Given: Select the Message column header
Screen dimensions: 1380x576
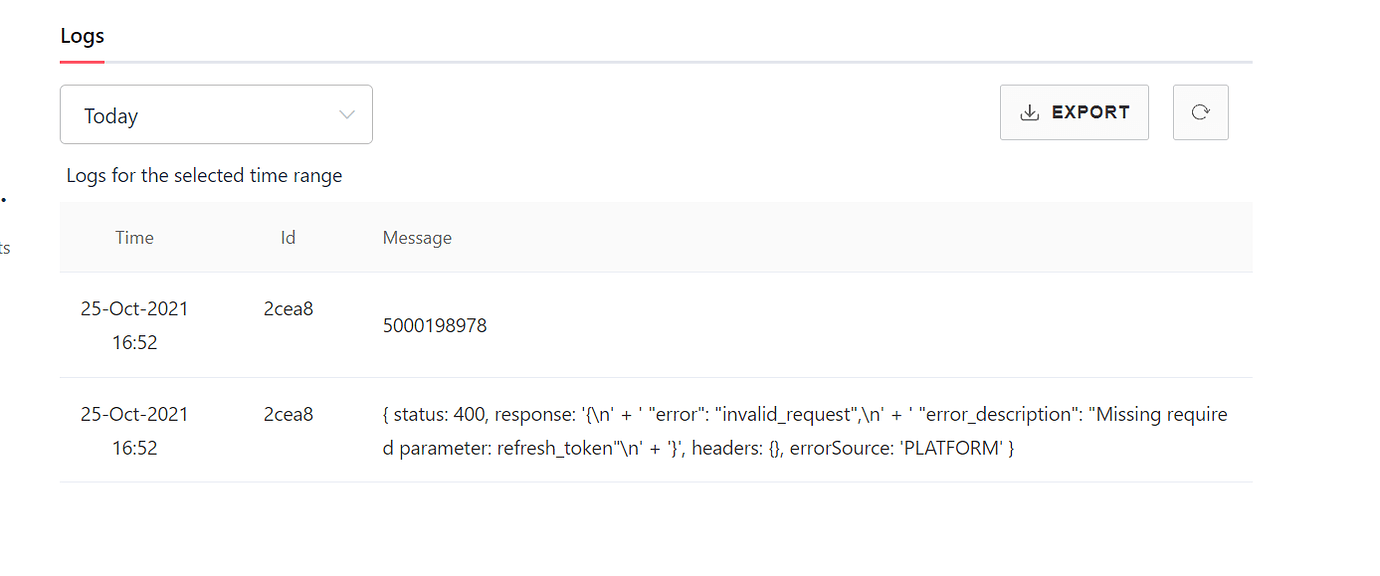Looking at the screenshot, I should pyautogui.click(x=417, y=237).
